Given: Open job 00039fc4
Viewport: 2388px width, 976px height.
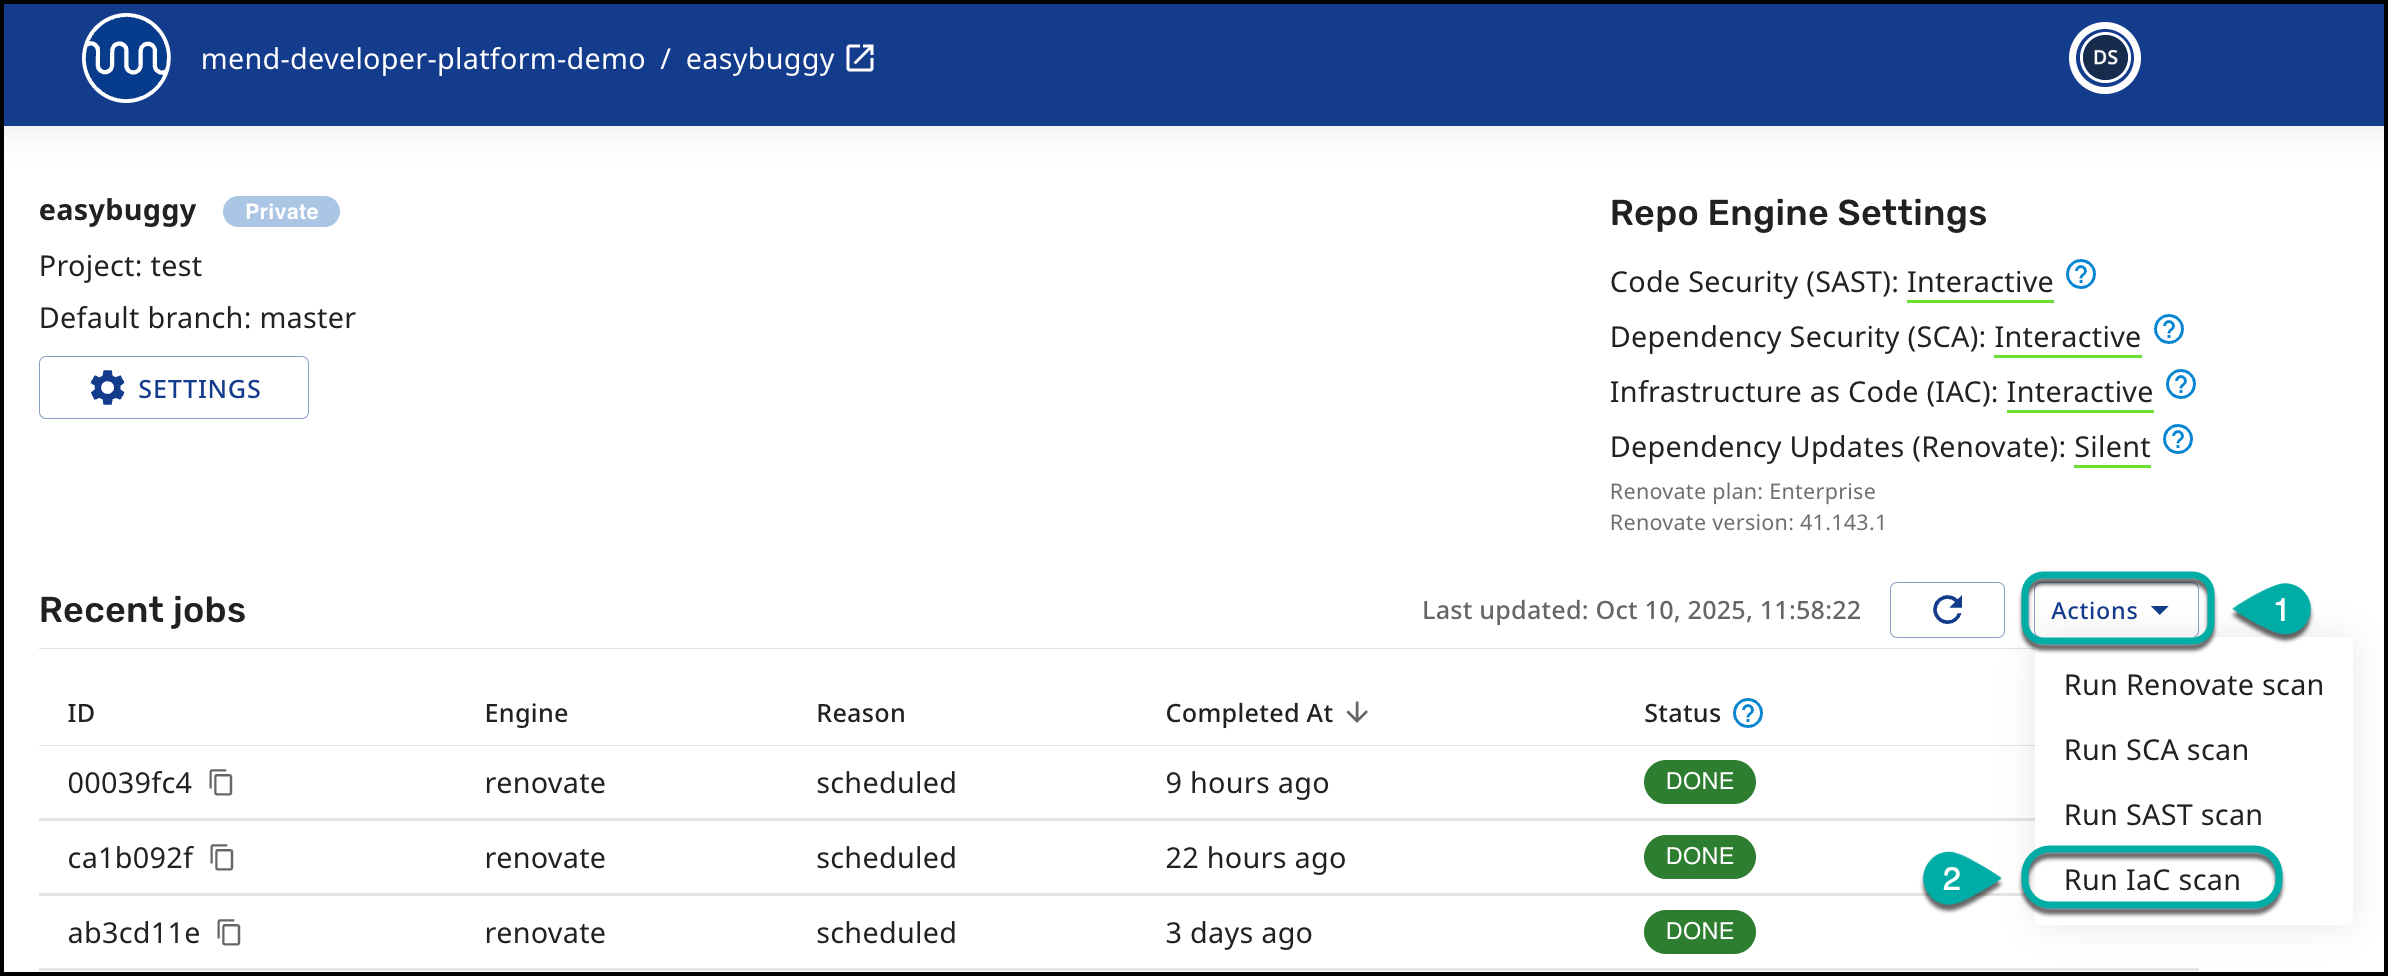Looking at the screenshot, I should coord(129,782).
